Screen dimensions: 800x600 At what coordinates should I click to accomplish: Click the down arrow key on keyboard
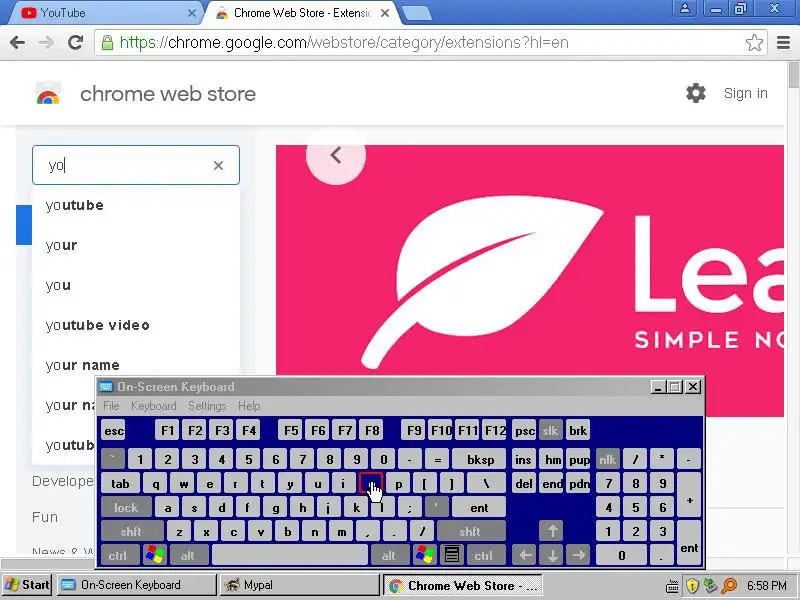(552, 555)
